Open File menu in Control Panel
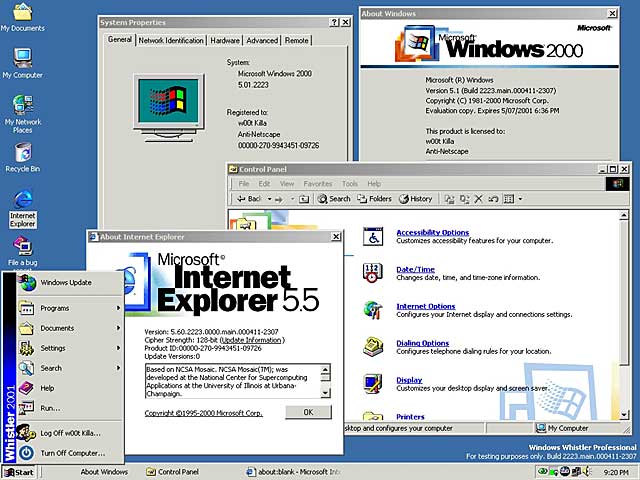Image resolution: width=640 pixels, height=480 pixels. tap(244, 184)
